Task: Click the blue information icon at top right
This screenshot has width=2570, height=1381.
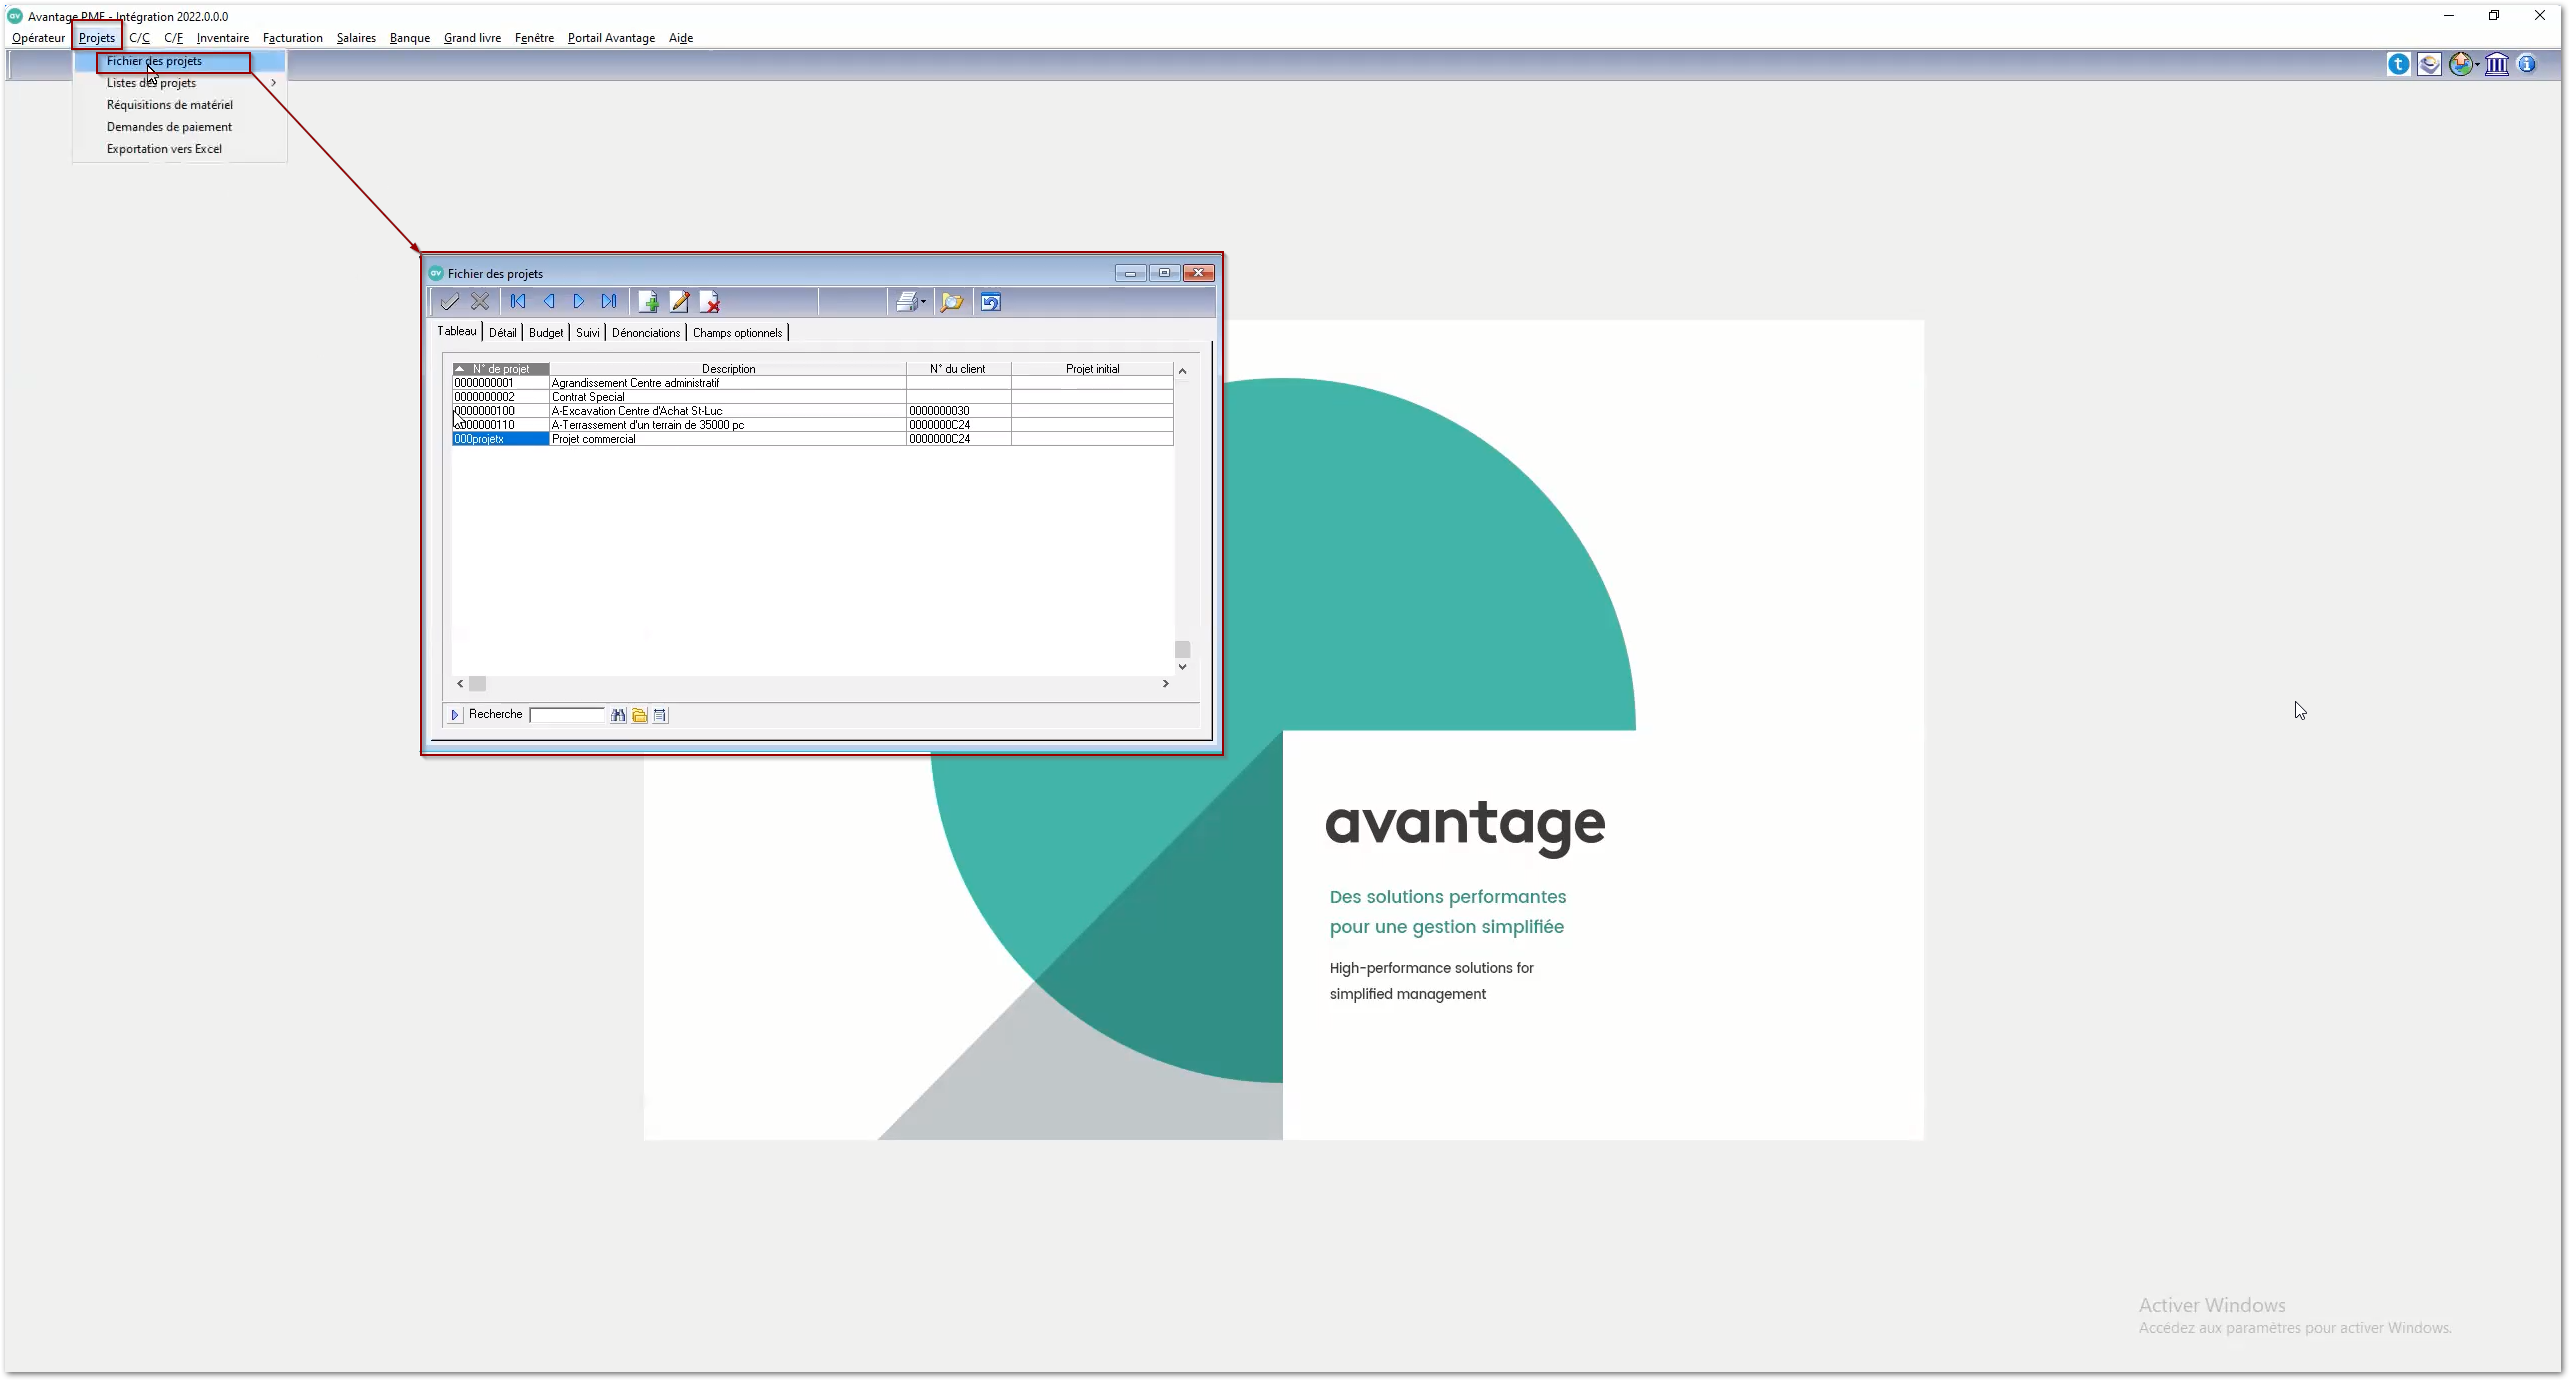Action: coord(2527,65)
